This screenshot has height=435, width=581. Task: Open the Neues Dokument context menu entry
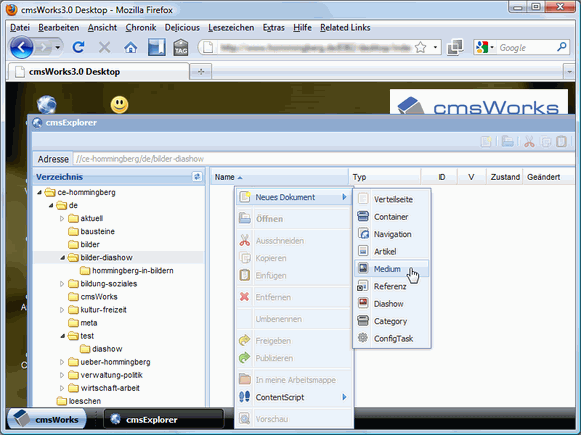click(x=293, y=197)
